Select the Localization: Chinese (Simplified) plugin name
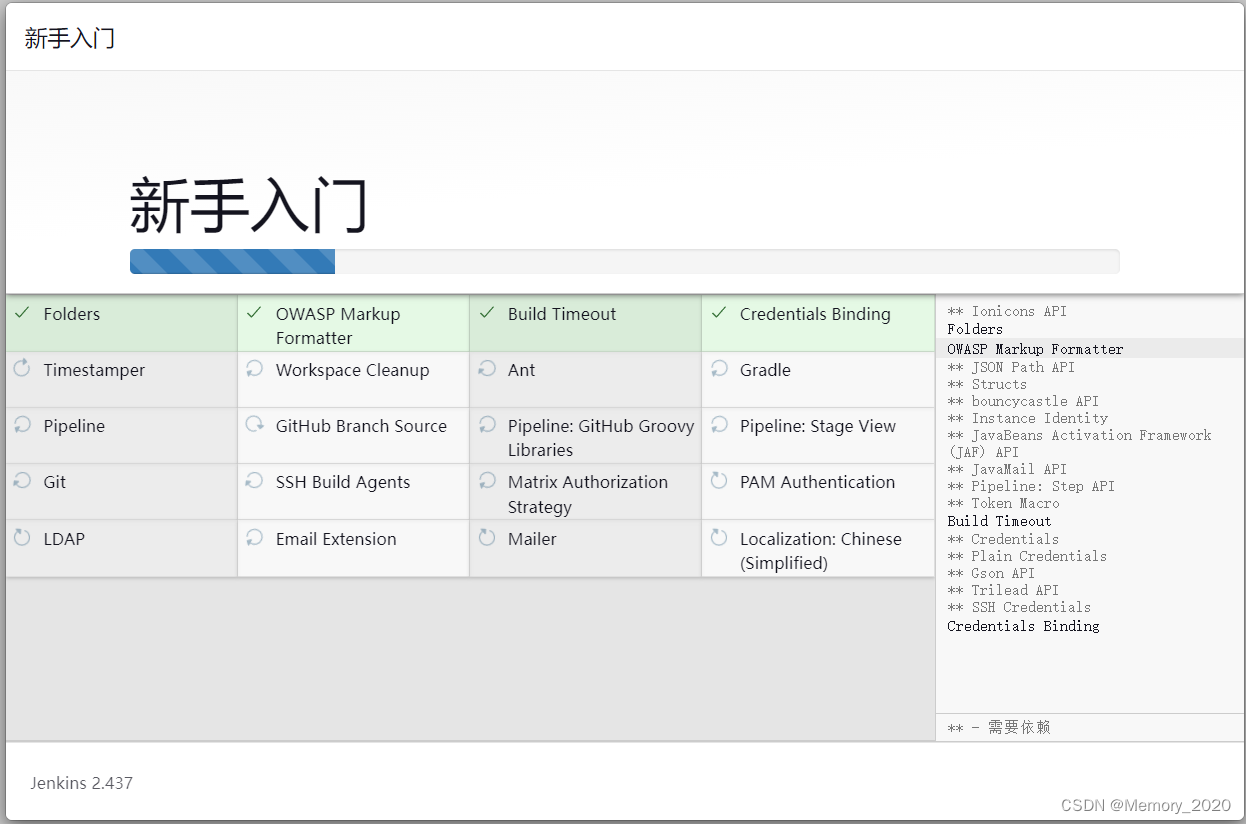1246x824 pixels. click(821, 551)
